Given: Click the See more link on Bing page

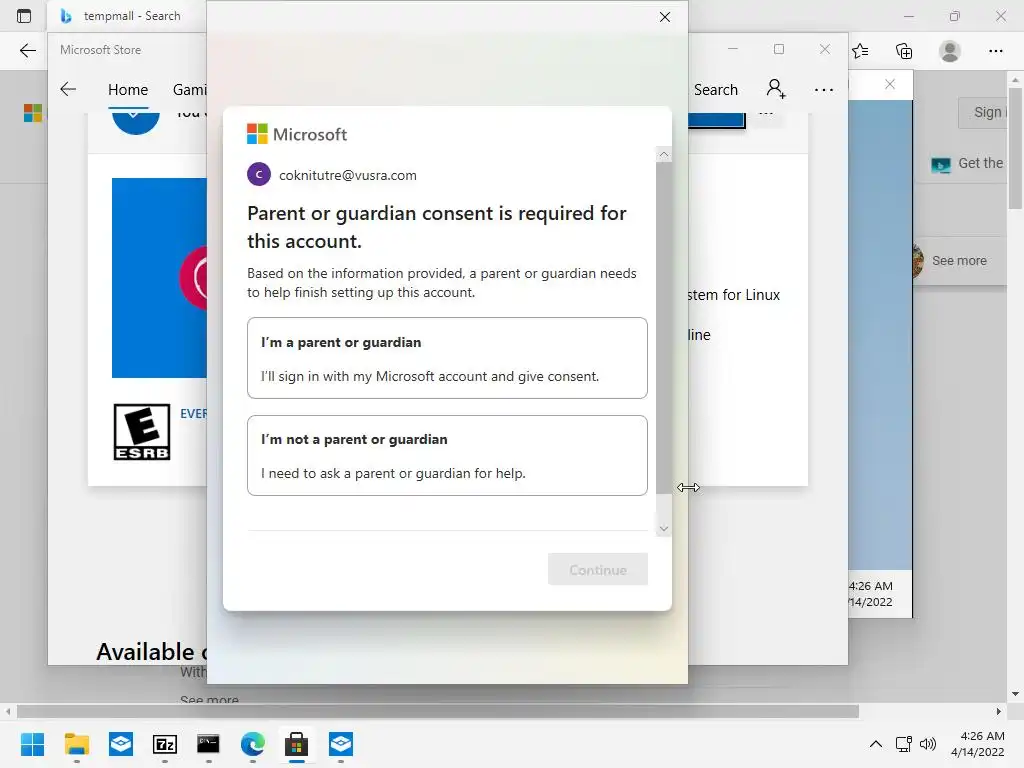Looking at the screenshot, I should [959, 261].
